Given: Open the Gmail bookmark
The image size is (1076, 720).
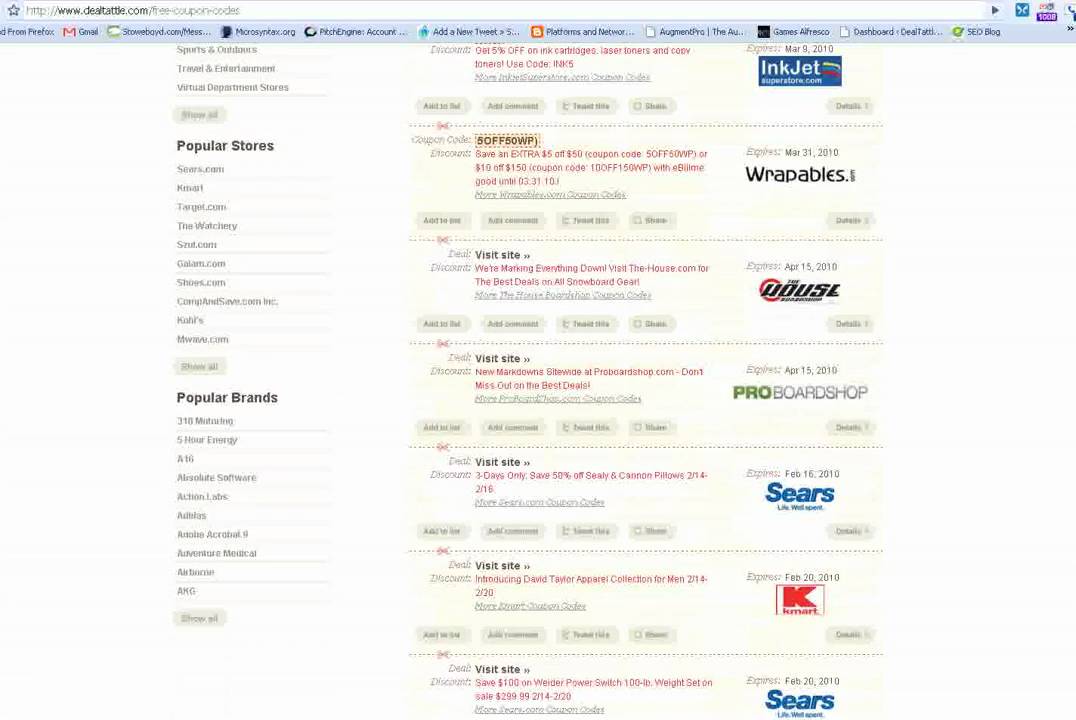Looking at the screenshot, I should [80, 32].
